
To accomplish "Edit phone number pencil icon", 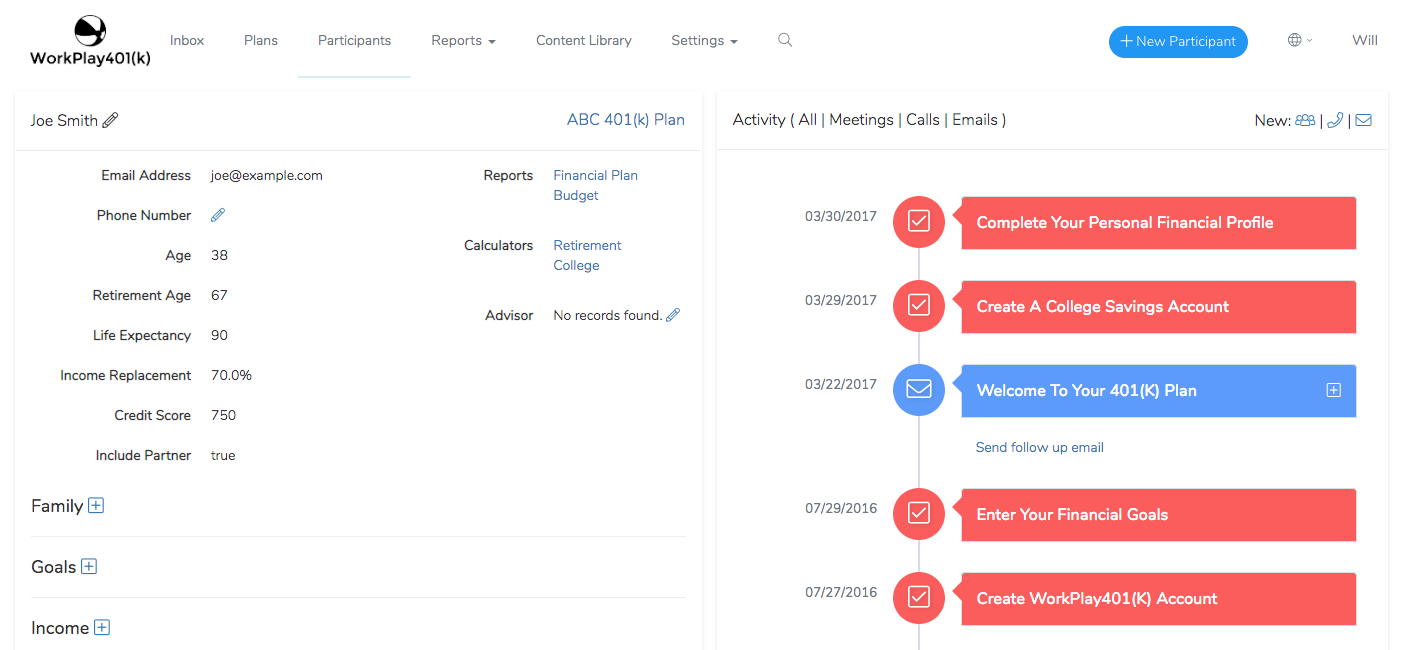I will click(218, 215).
